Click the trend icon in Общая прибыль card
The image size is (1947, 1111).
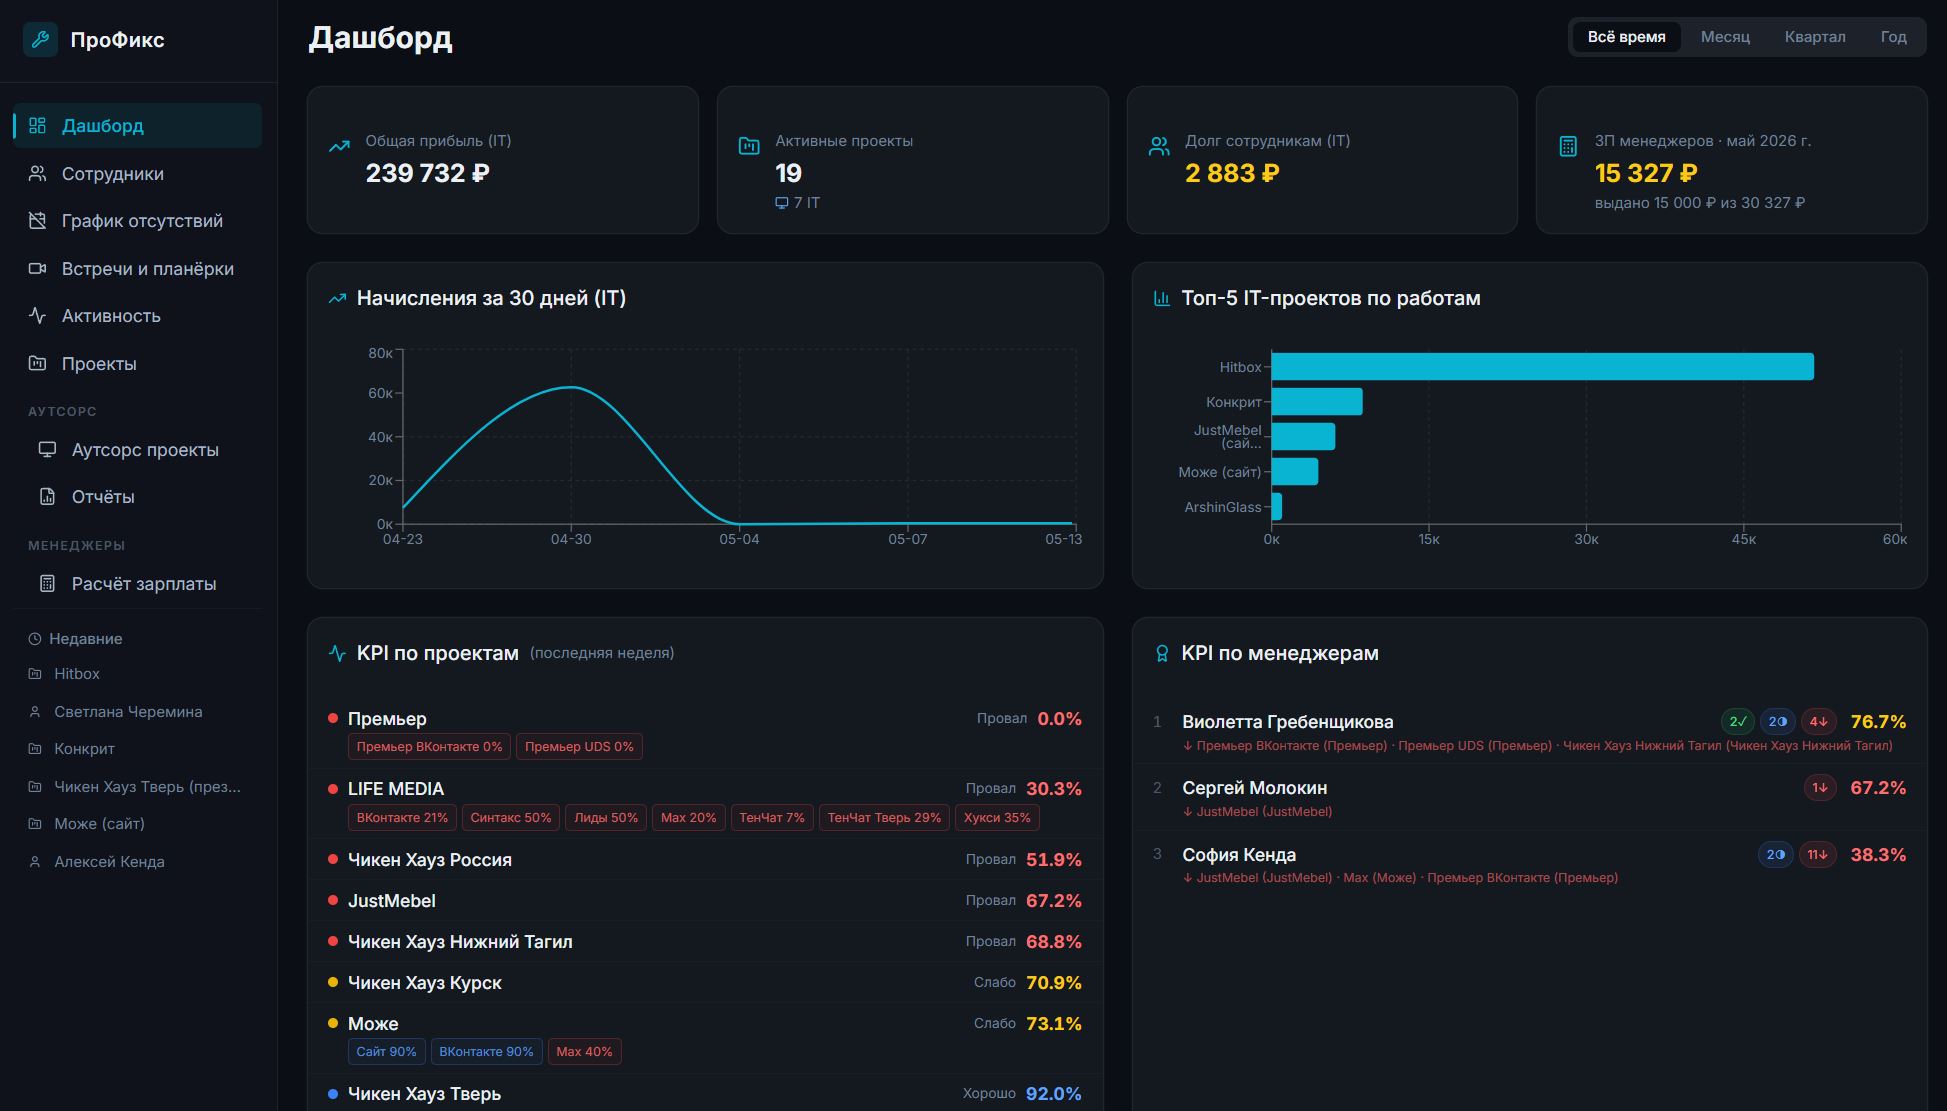(x=339, y=146)
